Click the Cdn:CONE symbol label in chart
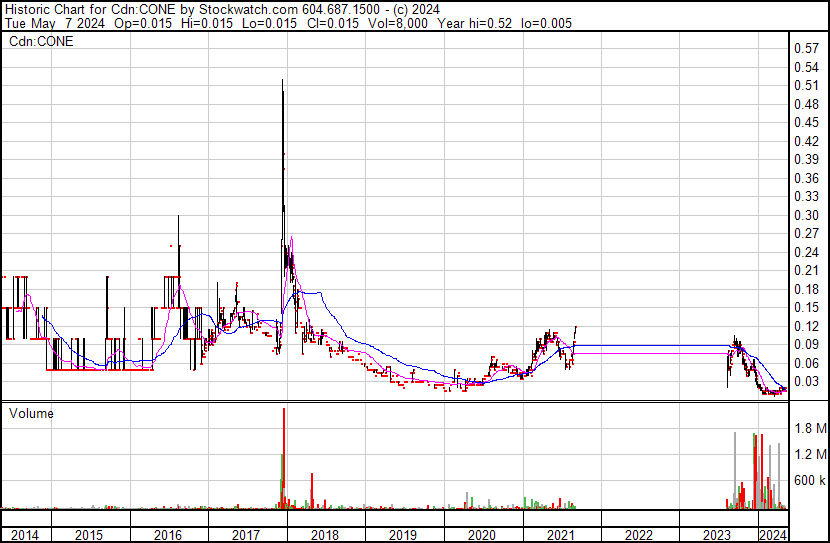830x543 pixels. 41,41
